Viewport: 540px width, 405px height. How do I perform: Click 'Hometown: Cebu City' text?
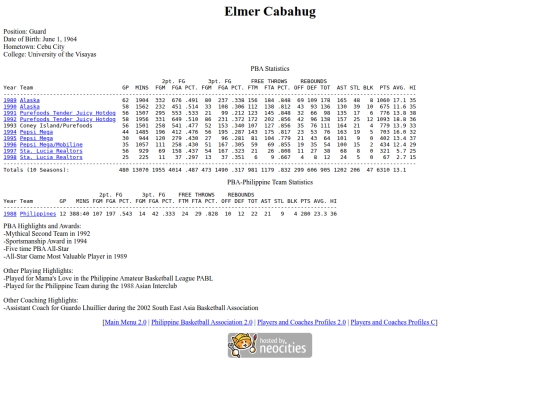click(34, 46)
